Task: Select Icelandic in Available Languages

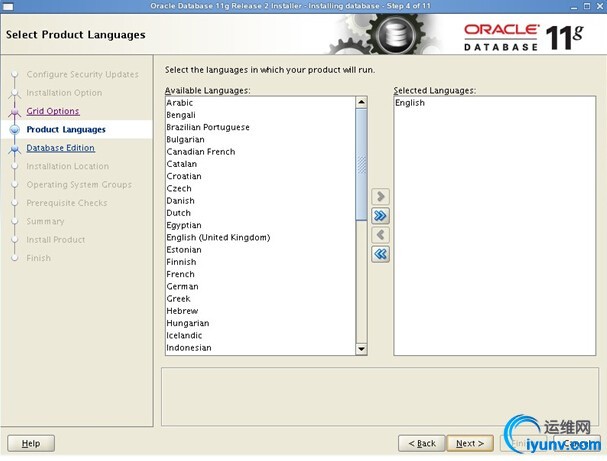Action: [x=260, y=336]
